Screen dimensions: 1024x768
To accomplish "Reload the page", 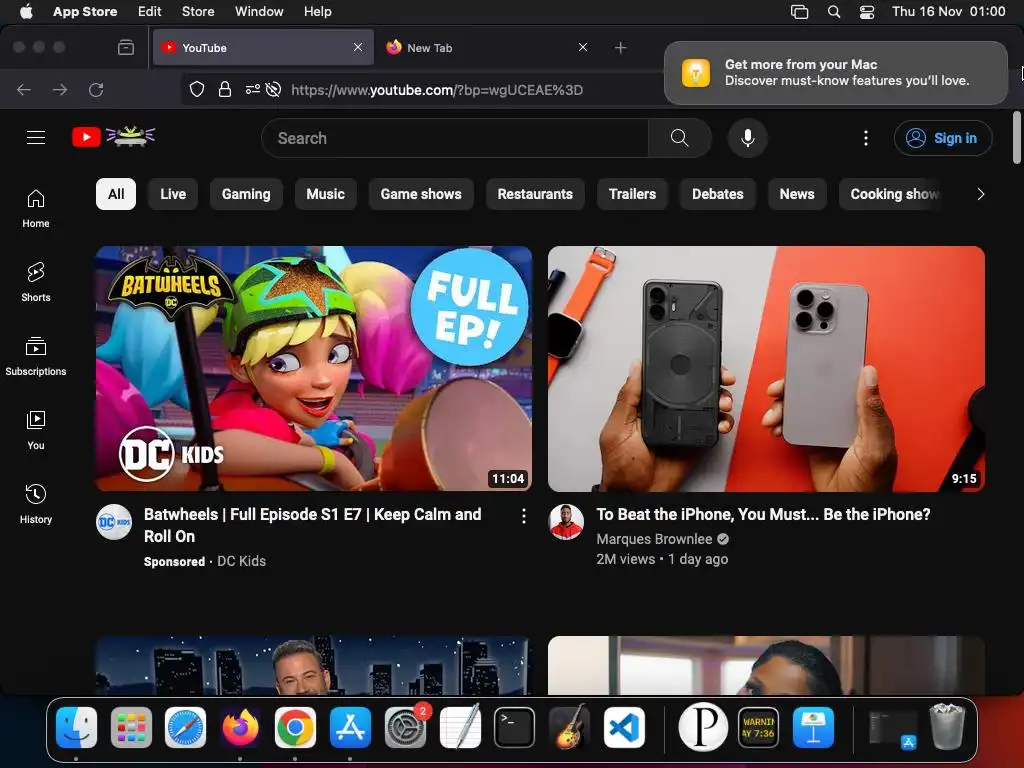I will (x=96, y=89).
